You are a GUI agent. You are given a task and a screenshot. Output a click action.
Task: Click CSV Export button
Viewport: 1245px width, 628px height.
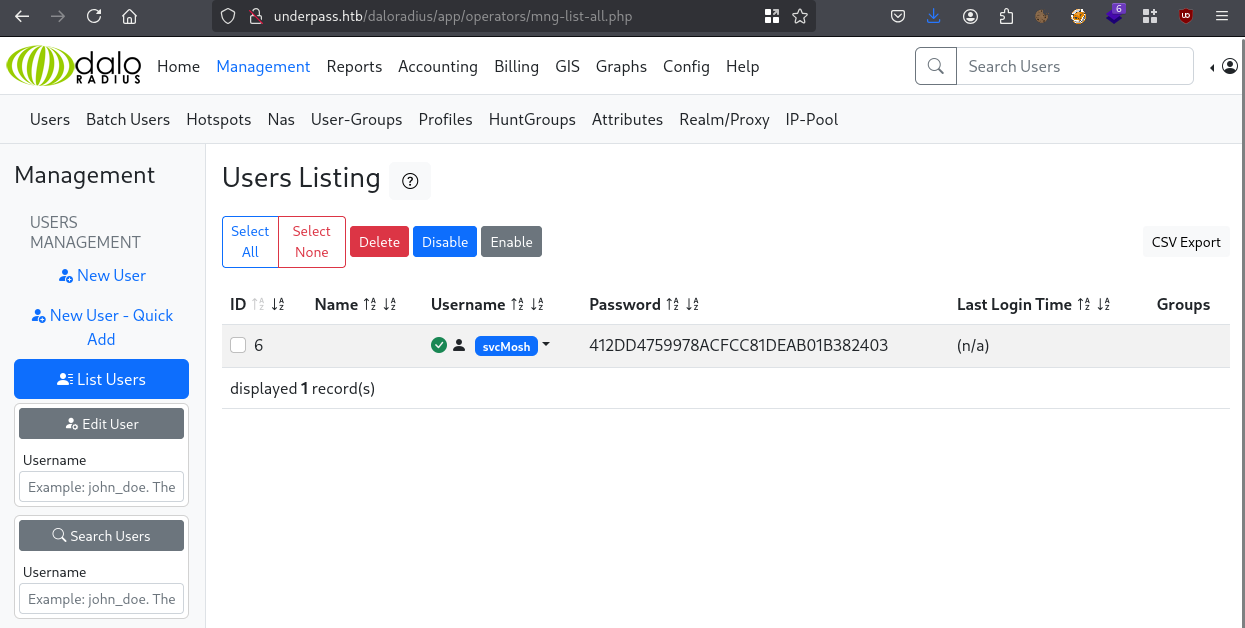[x=1186, y=242]
